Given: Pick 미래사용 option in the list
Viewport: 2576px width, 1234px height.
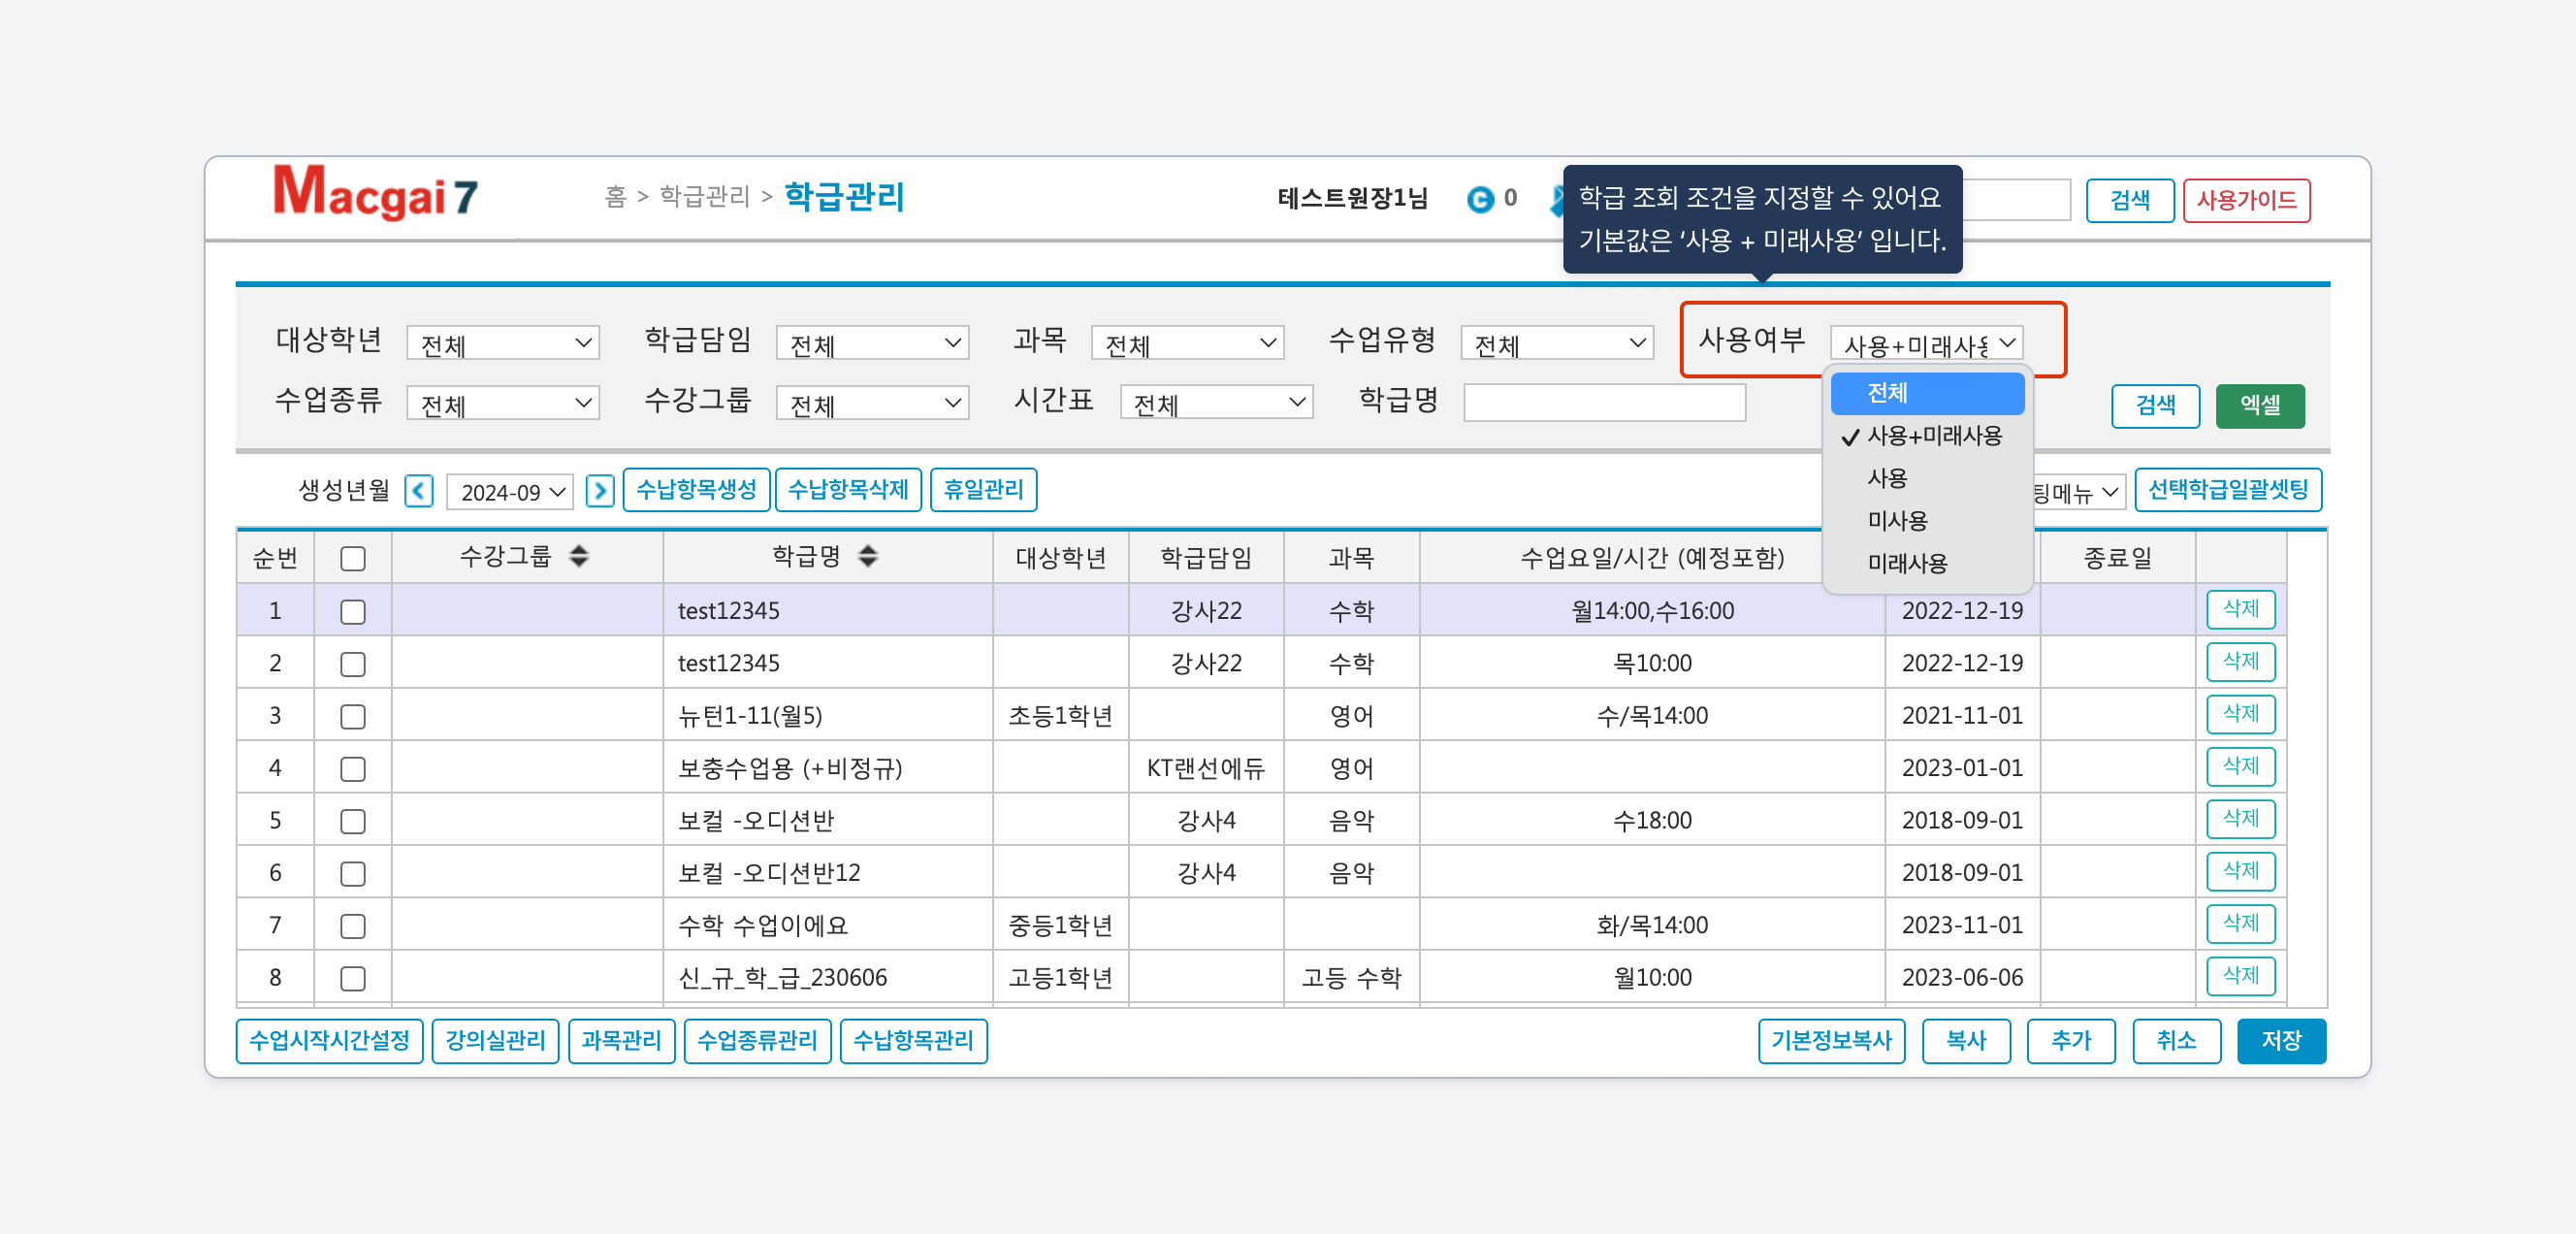Looking at the screenshot, I should click(x=1907, y=563).
